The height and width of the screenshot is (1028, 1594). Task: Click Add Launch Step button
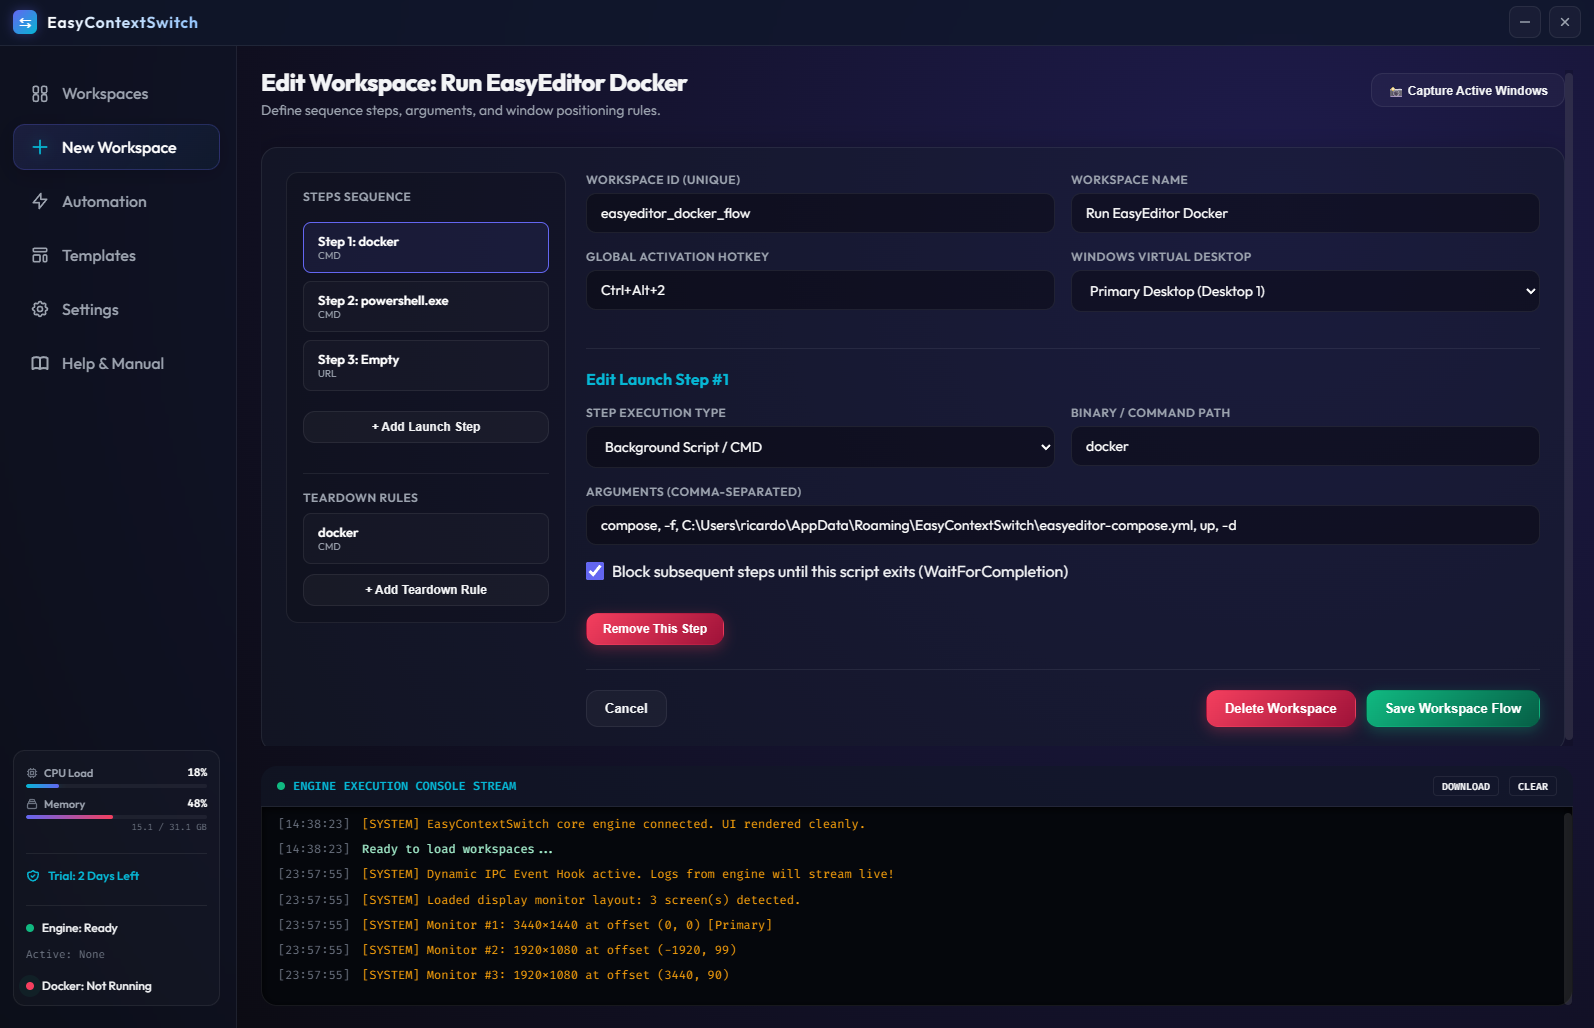426,427
